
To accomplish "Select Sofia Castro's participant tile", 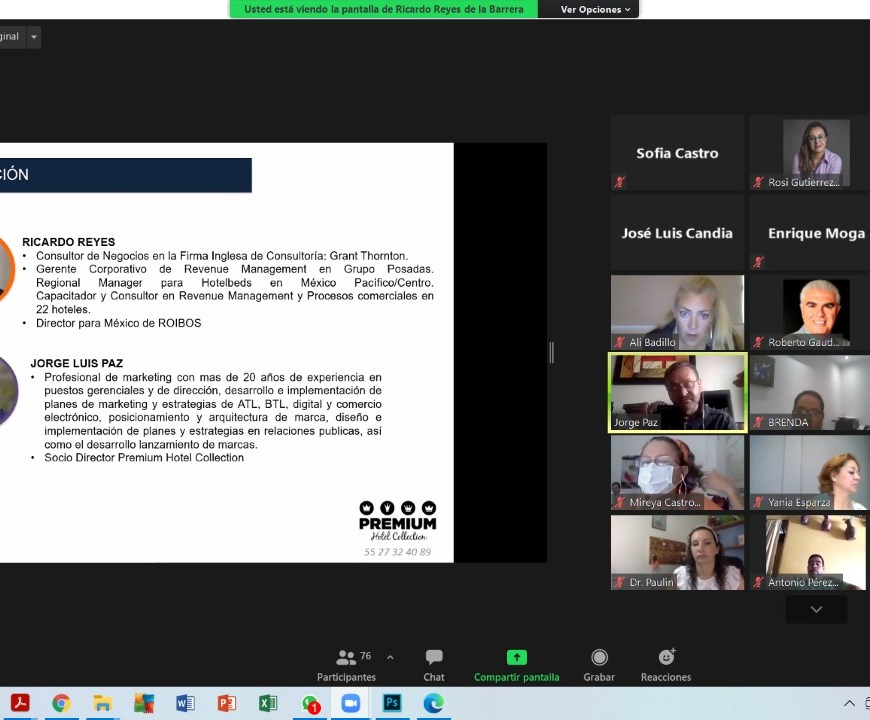I will (678, 153).
